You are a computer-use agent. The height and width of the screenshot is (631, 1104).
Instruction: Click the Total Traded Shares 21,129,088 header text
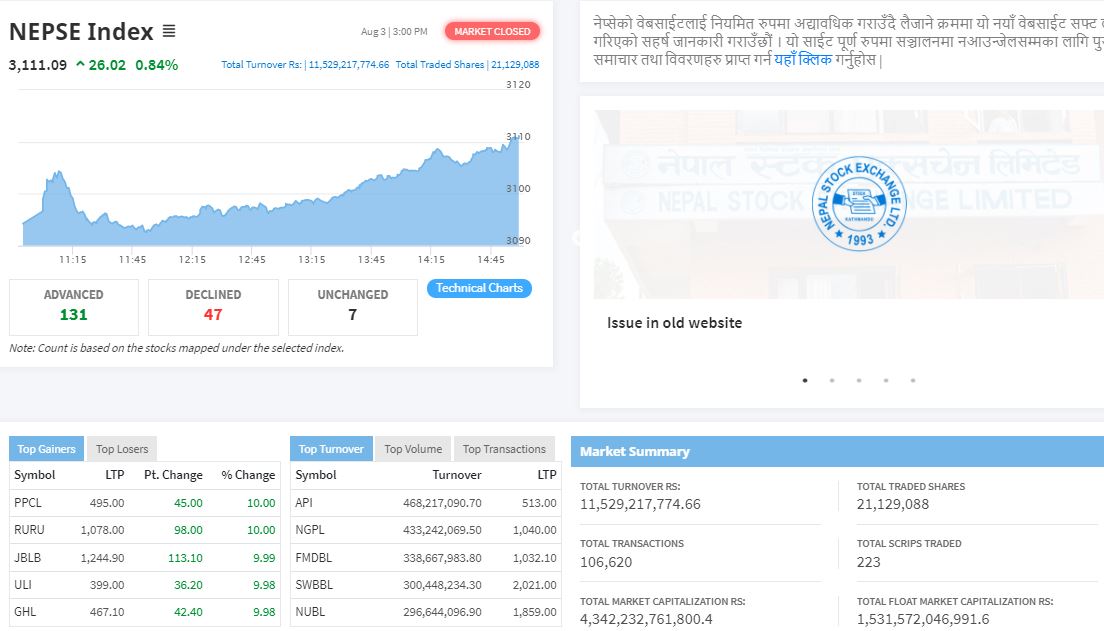point(468,64)
